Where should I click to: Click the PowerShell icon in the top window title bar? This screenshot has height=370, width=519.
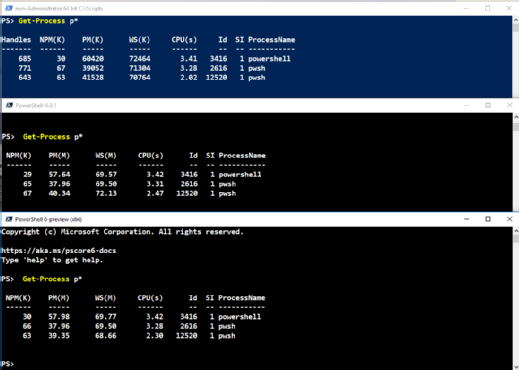click(9, 8)
